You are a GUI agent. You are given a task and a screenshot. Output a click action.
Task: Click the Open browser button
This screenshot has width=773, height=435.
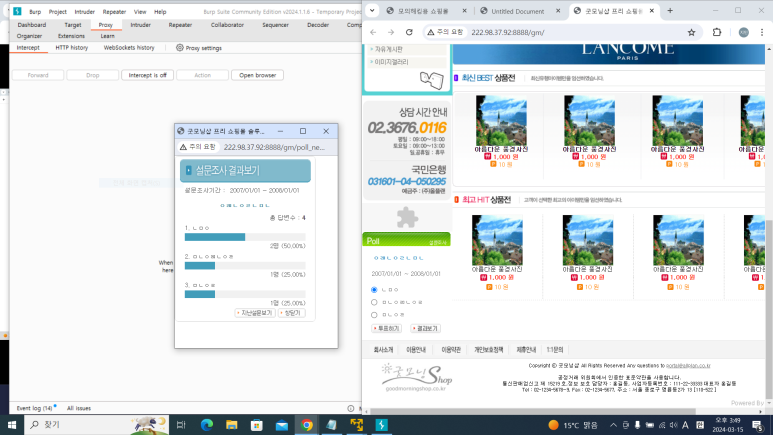point(257,75)
